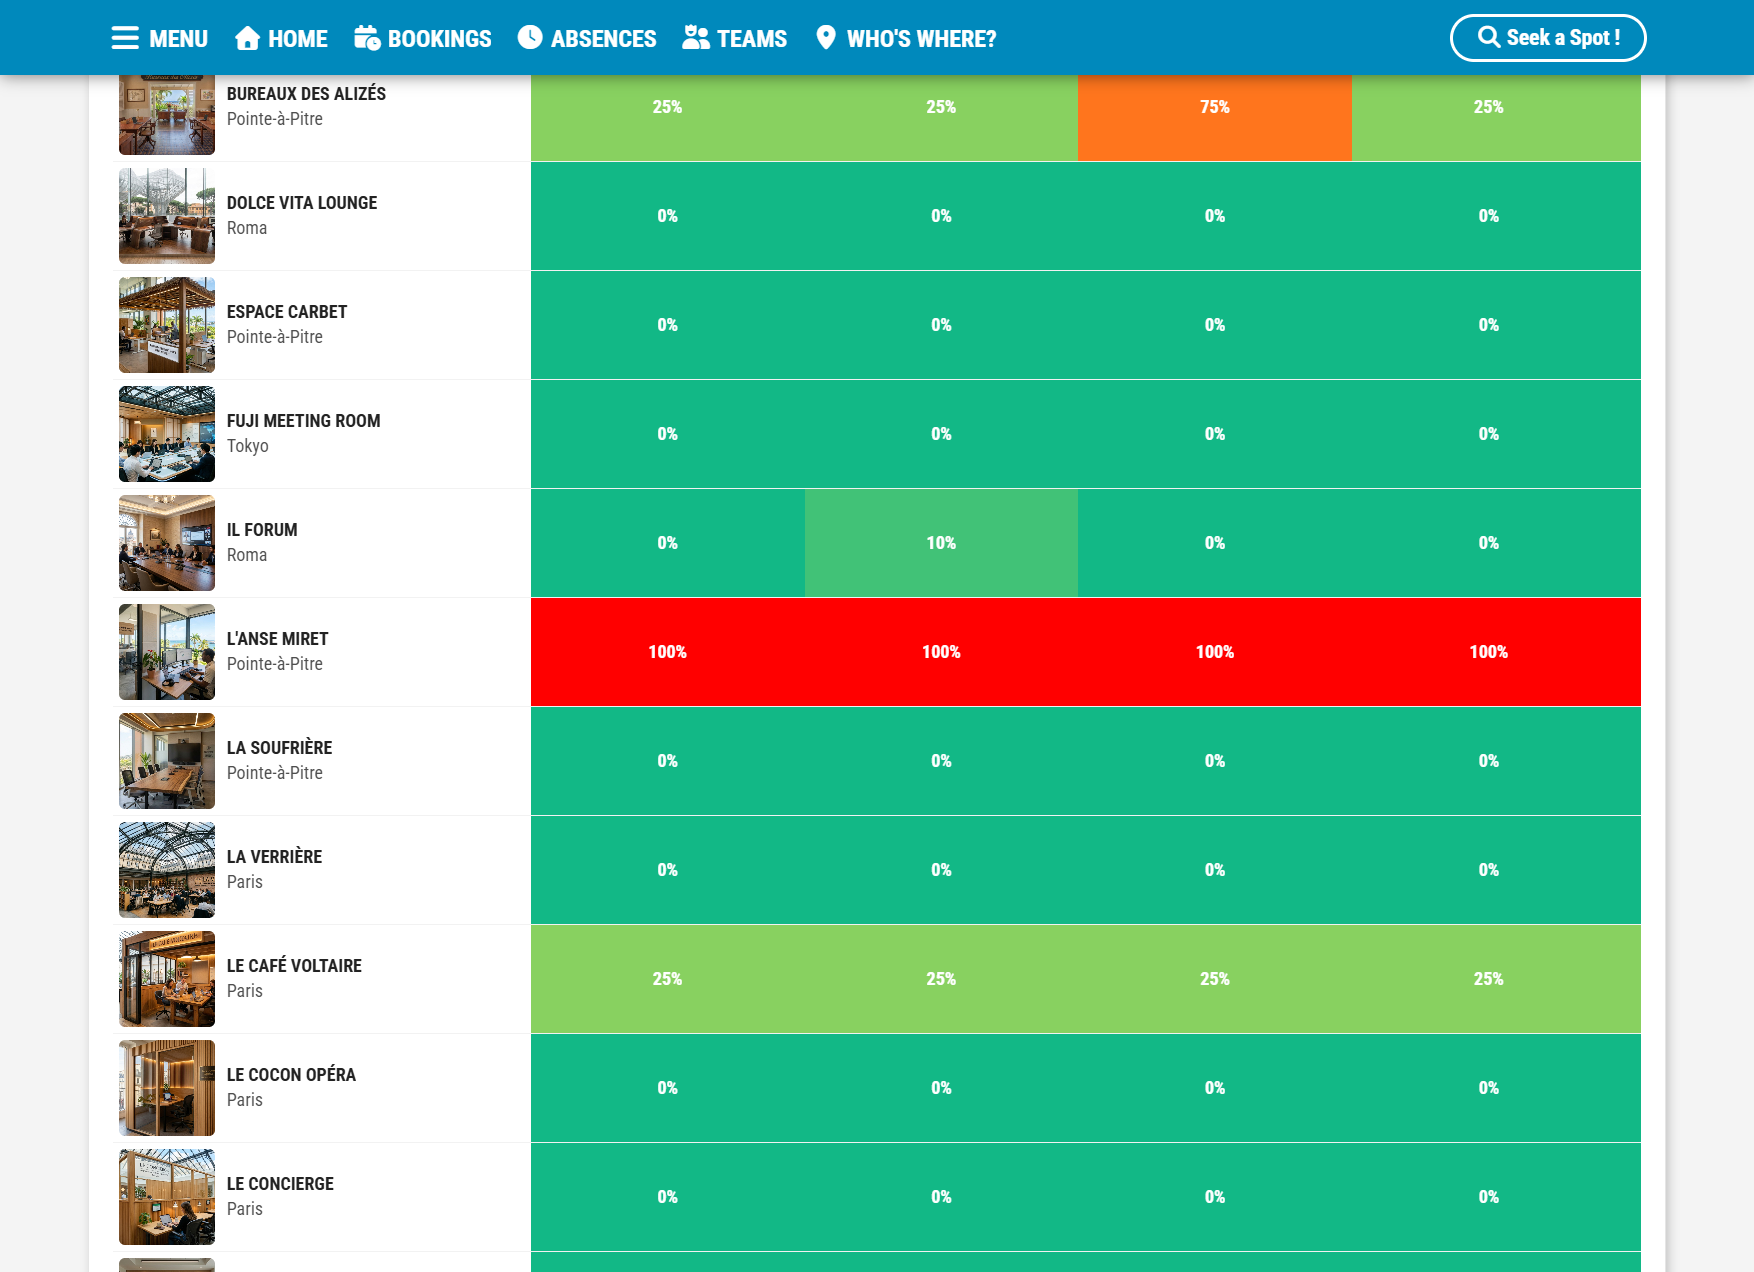Open the Dolce Vita Lounge name link
This screenshot has height=1272, width=1754.
click(x=302, y=203)
